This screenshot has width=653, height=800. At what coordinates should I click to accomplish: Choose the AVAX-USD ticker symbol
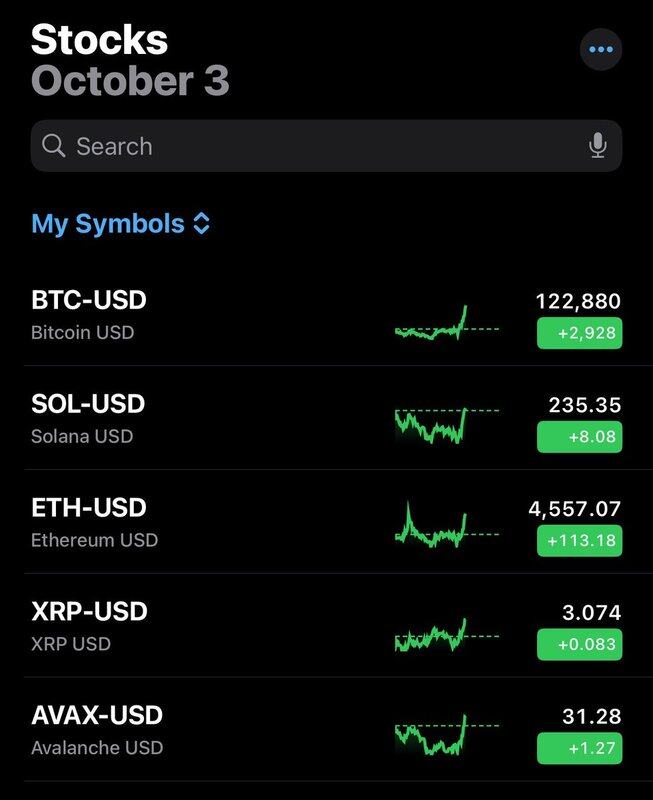coord(97,716)
